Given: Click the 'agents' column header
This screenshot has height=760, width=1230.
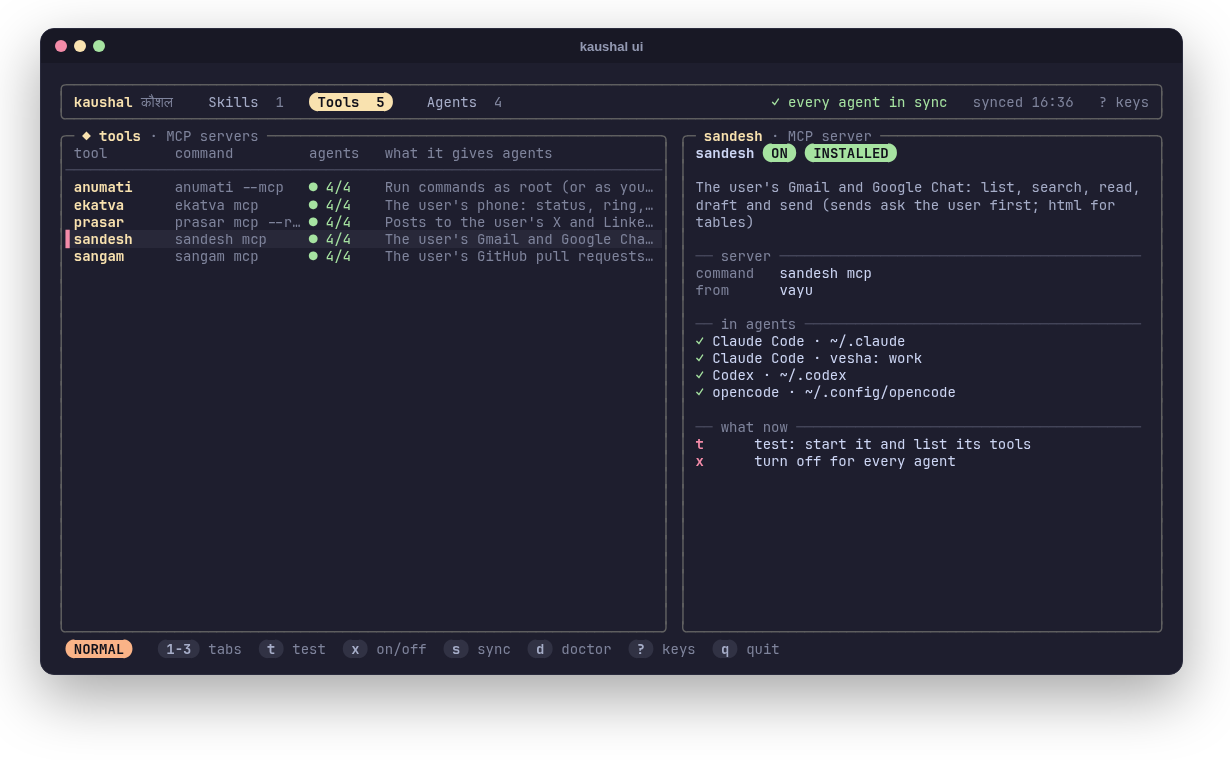Looking at the screenshot, I should [x=334, y=153].
